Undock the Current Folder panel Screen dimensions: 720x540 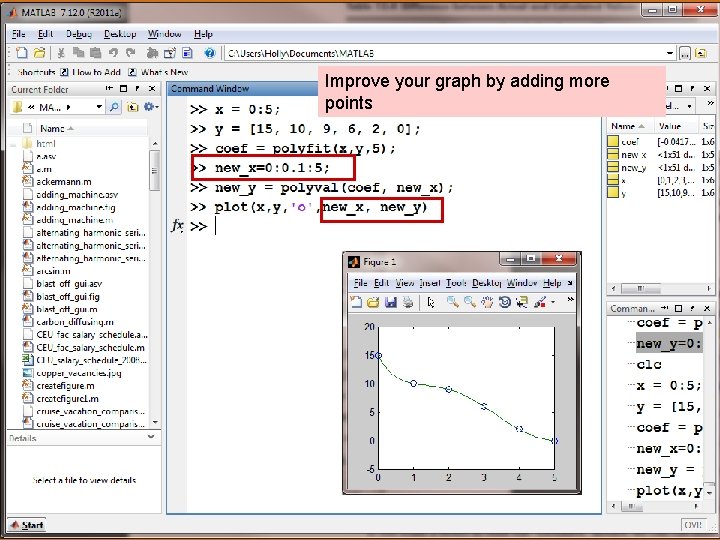137,89
